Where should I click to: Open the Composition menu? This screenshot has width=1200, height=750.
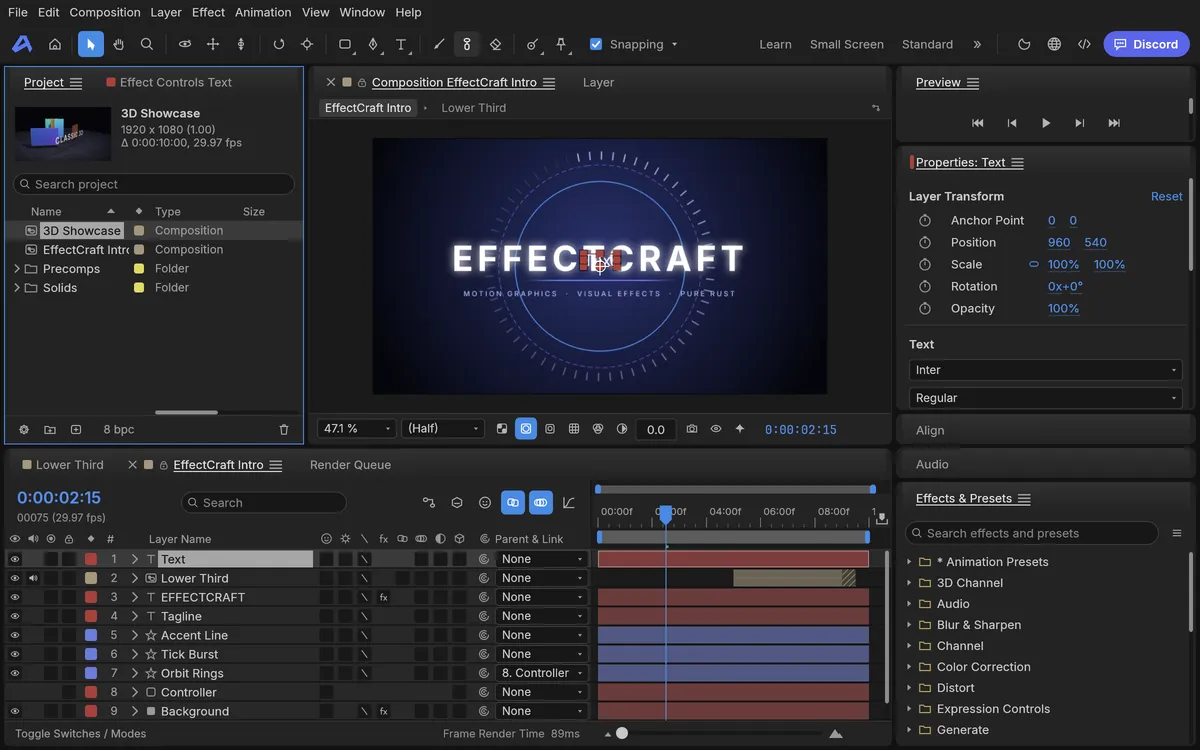105,12
